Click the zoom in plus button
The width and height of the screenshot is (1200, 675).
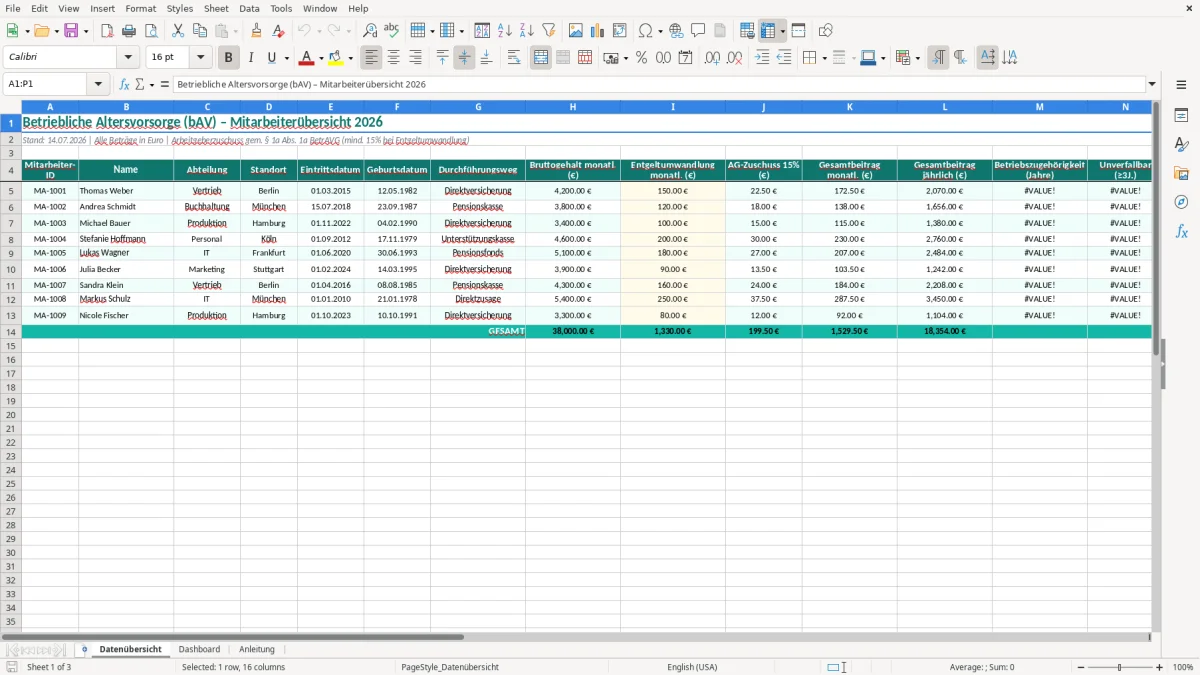1160,667
